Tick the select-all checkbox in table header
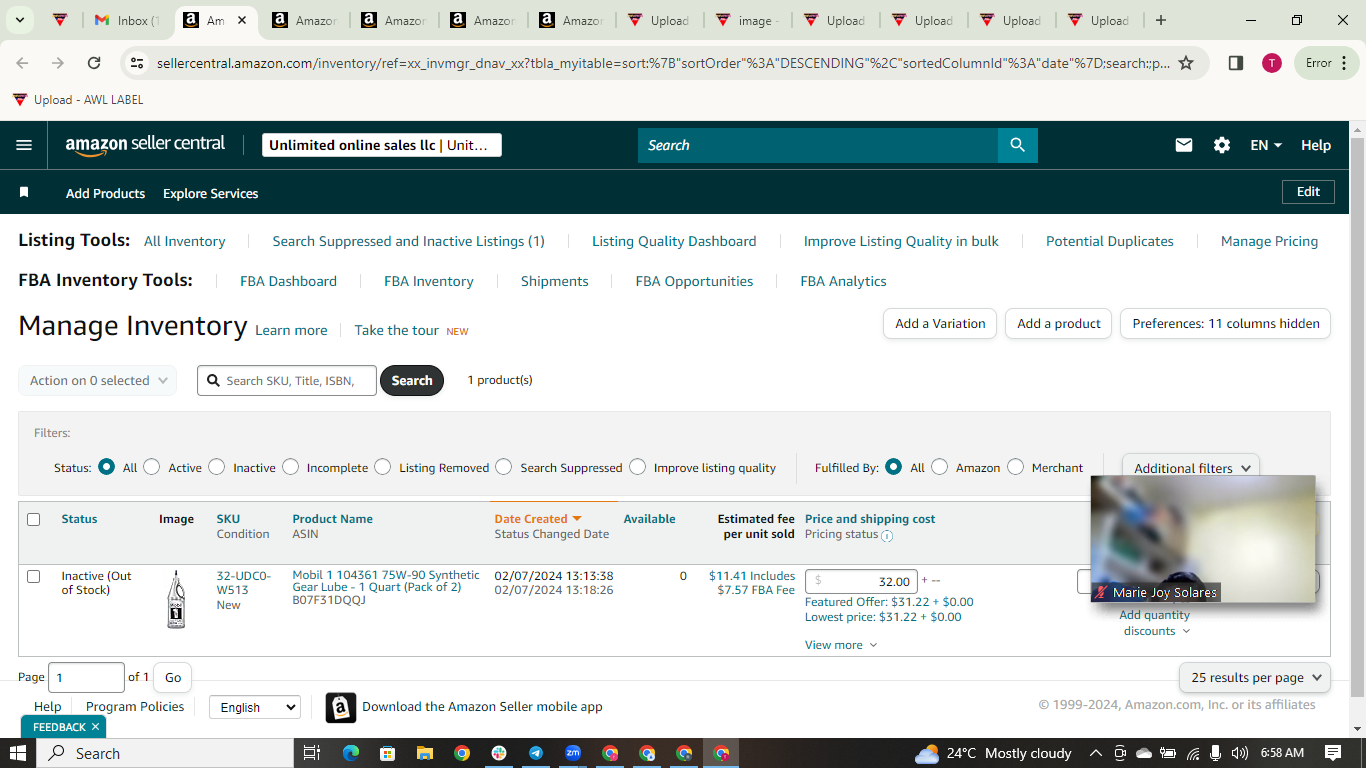 [34, 519]
